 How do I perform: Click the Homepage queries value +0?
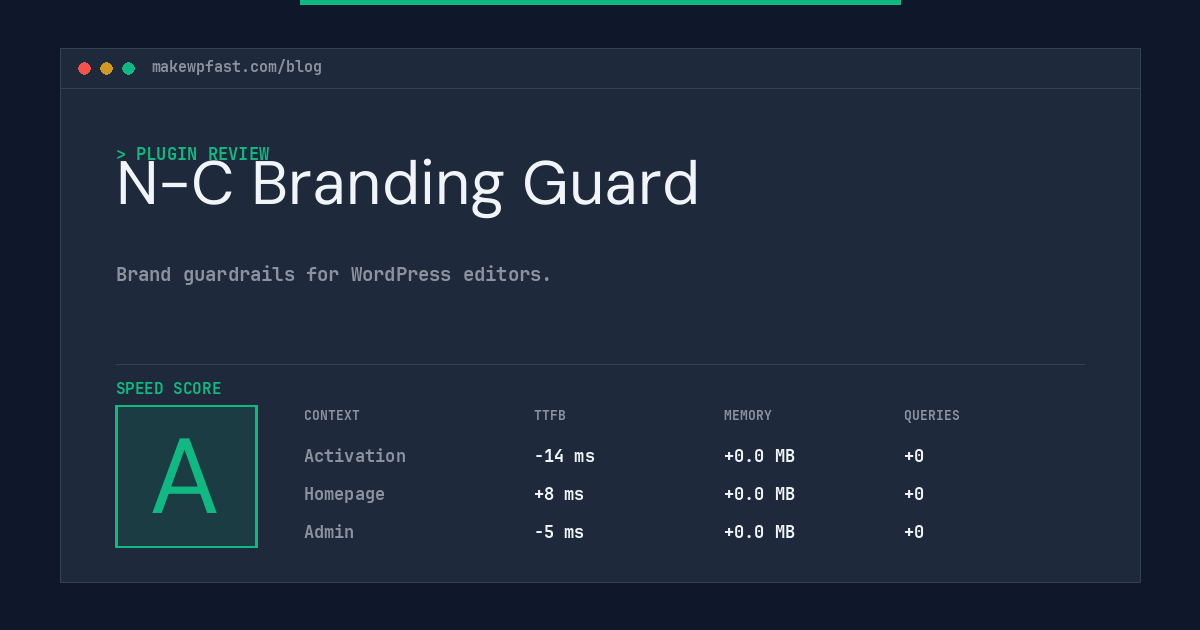914,494
